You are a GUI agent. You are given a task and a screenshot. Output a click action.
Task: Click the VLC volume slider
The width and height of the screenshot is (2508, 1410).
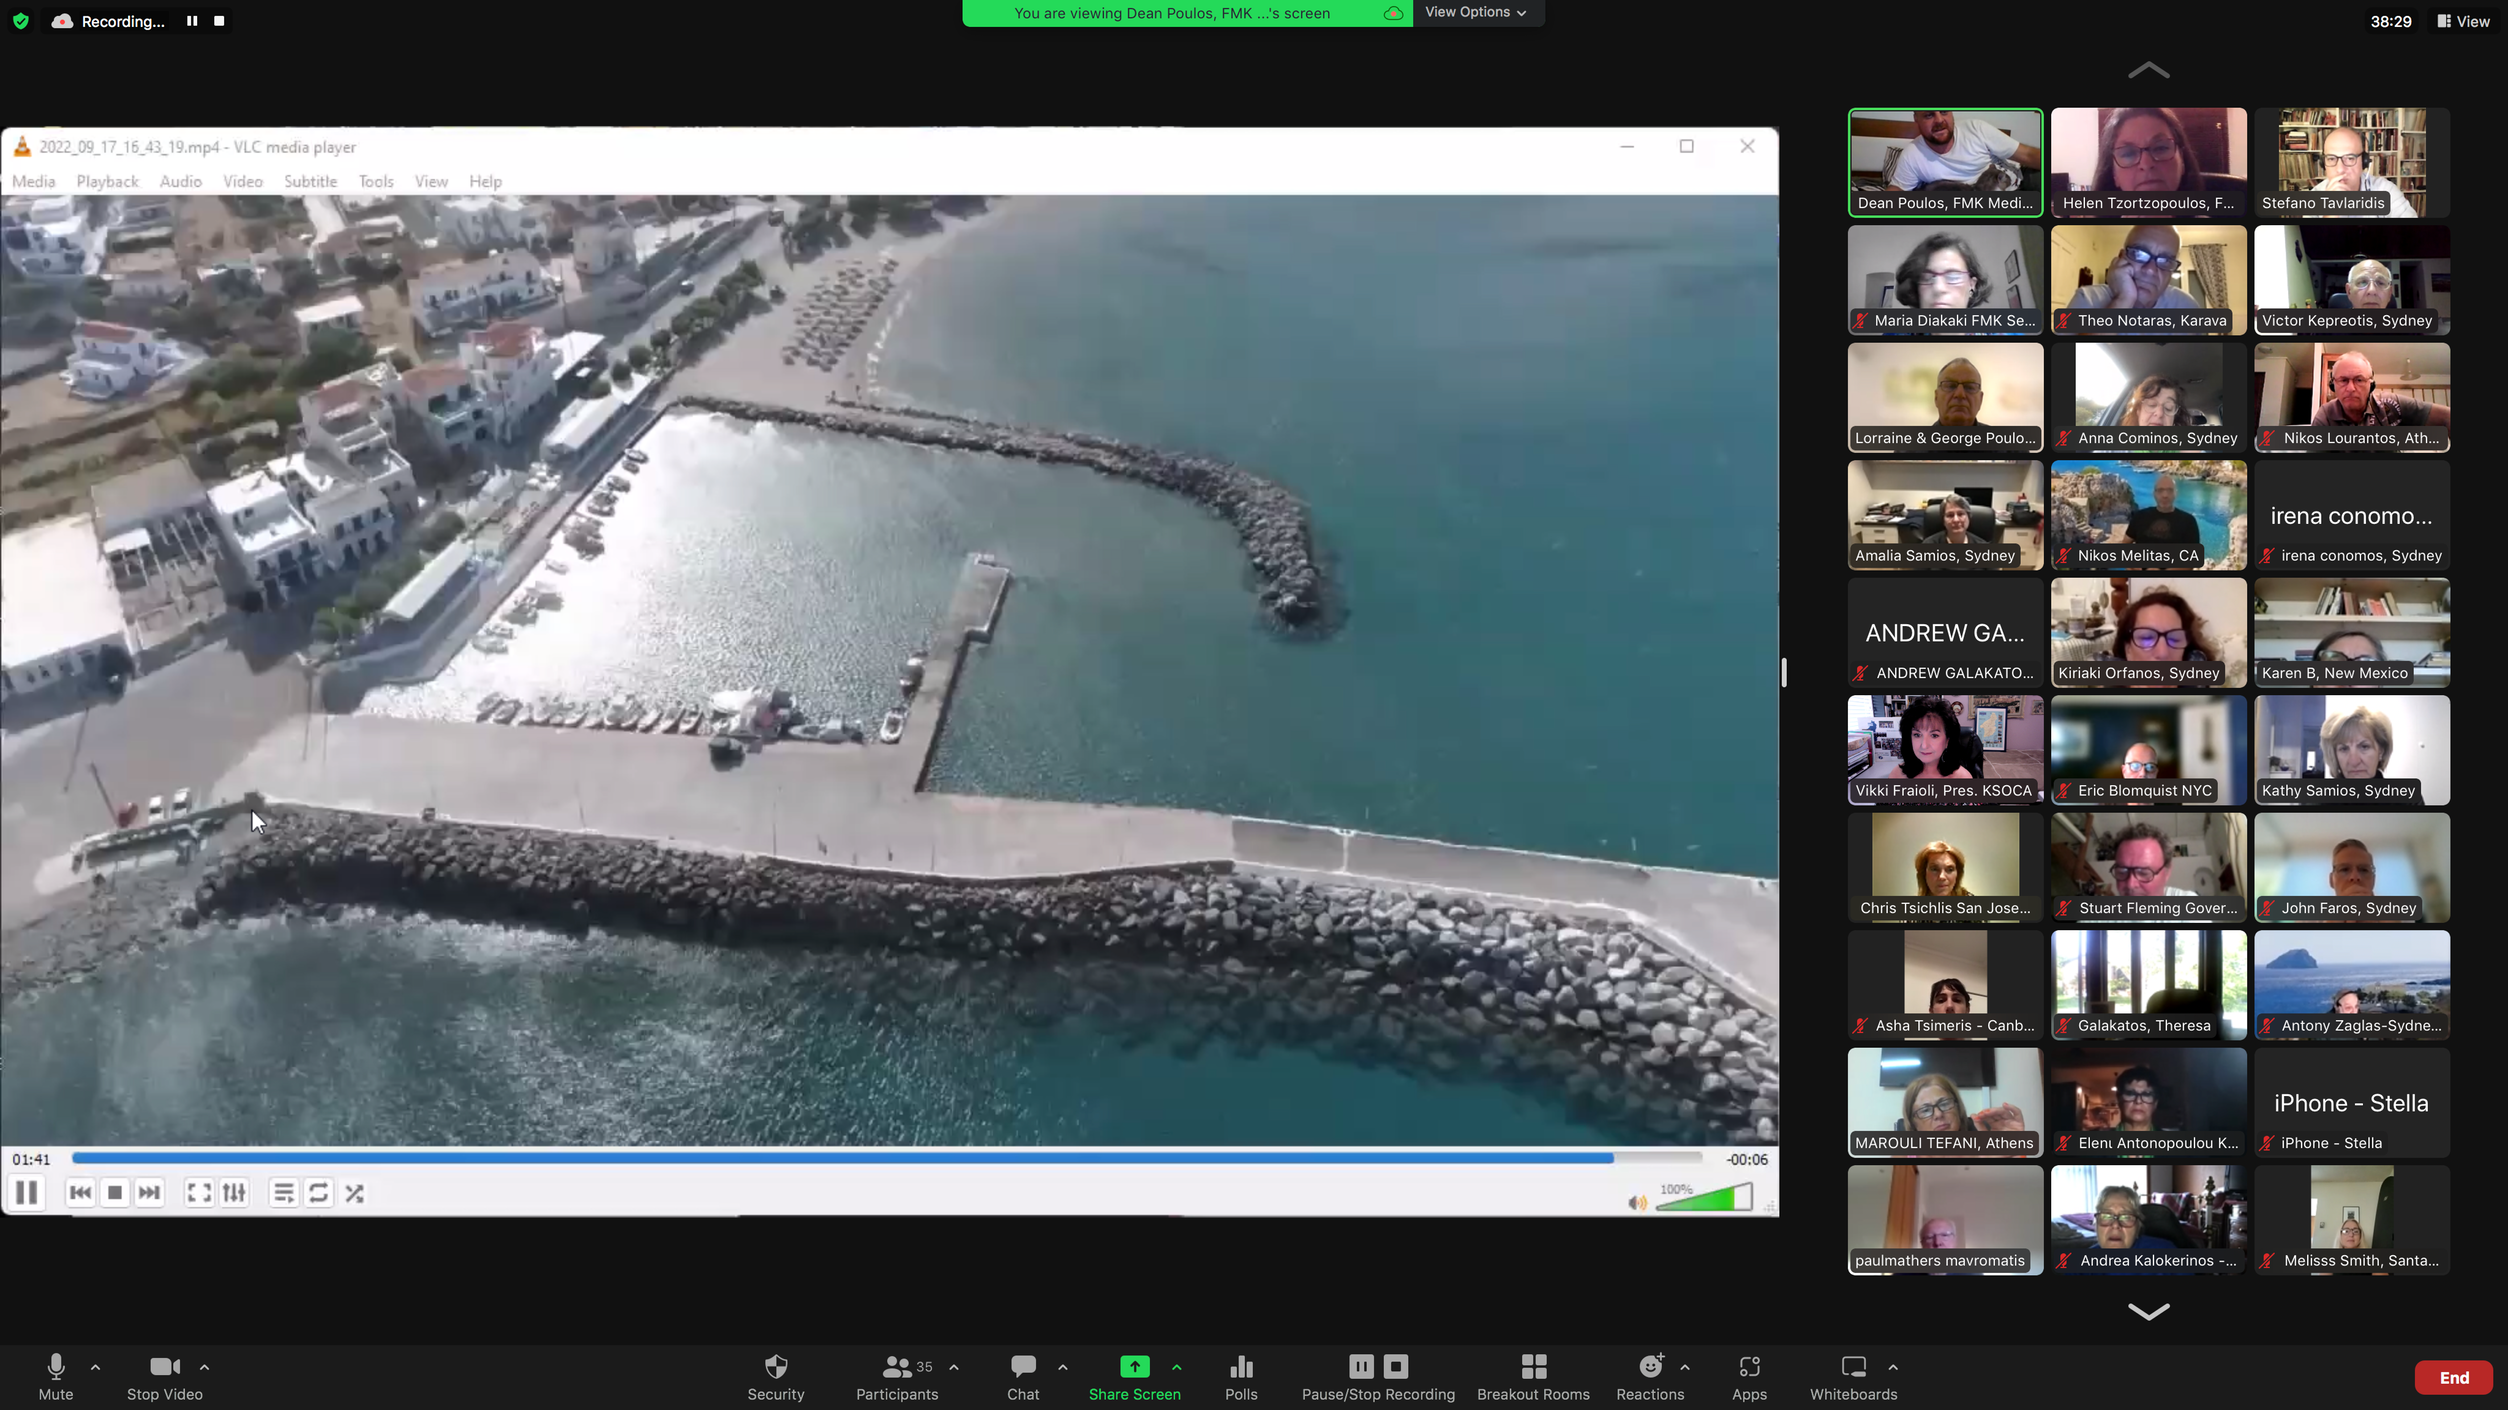click(1703, 1198)
